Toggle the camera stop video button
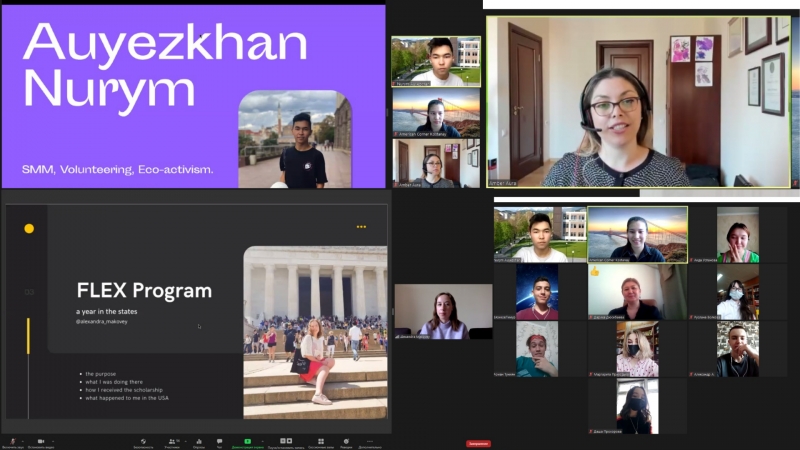 pyautogui.click(x=41, y=440)
